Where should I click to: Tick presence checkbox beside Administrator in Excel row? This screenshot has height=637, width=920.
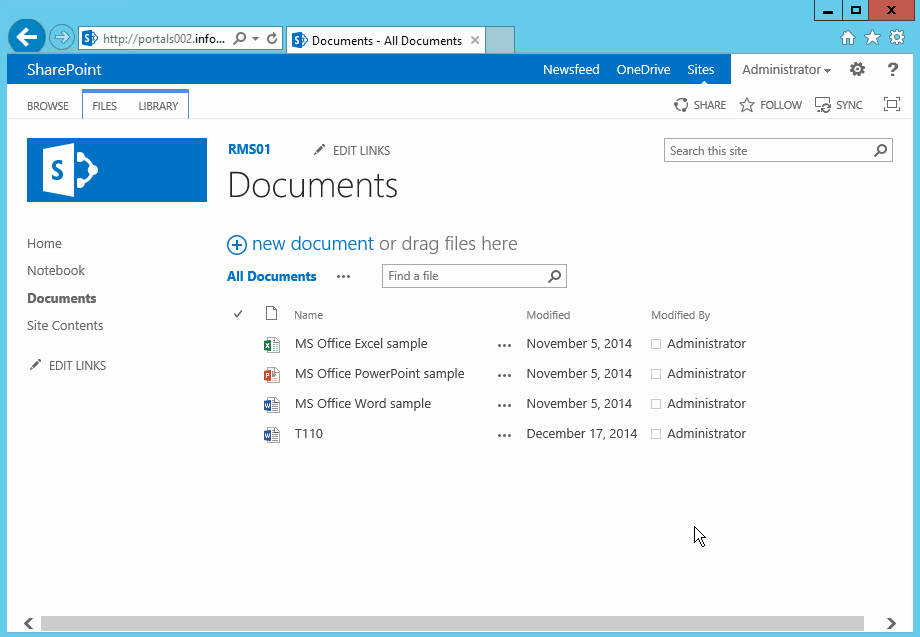[656, 344]
